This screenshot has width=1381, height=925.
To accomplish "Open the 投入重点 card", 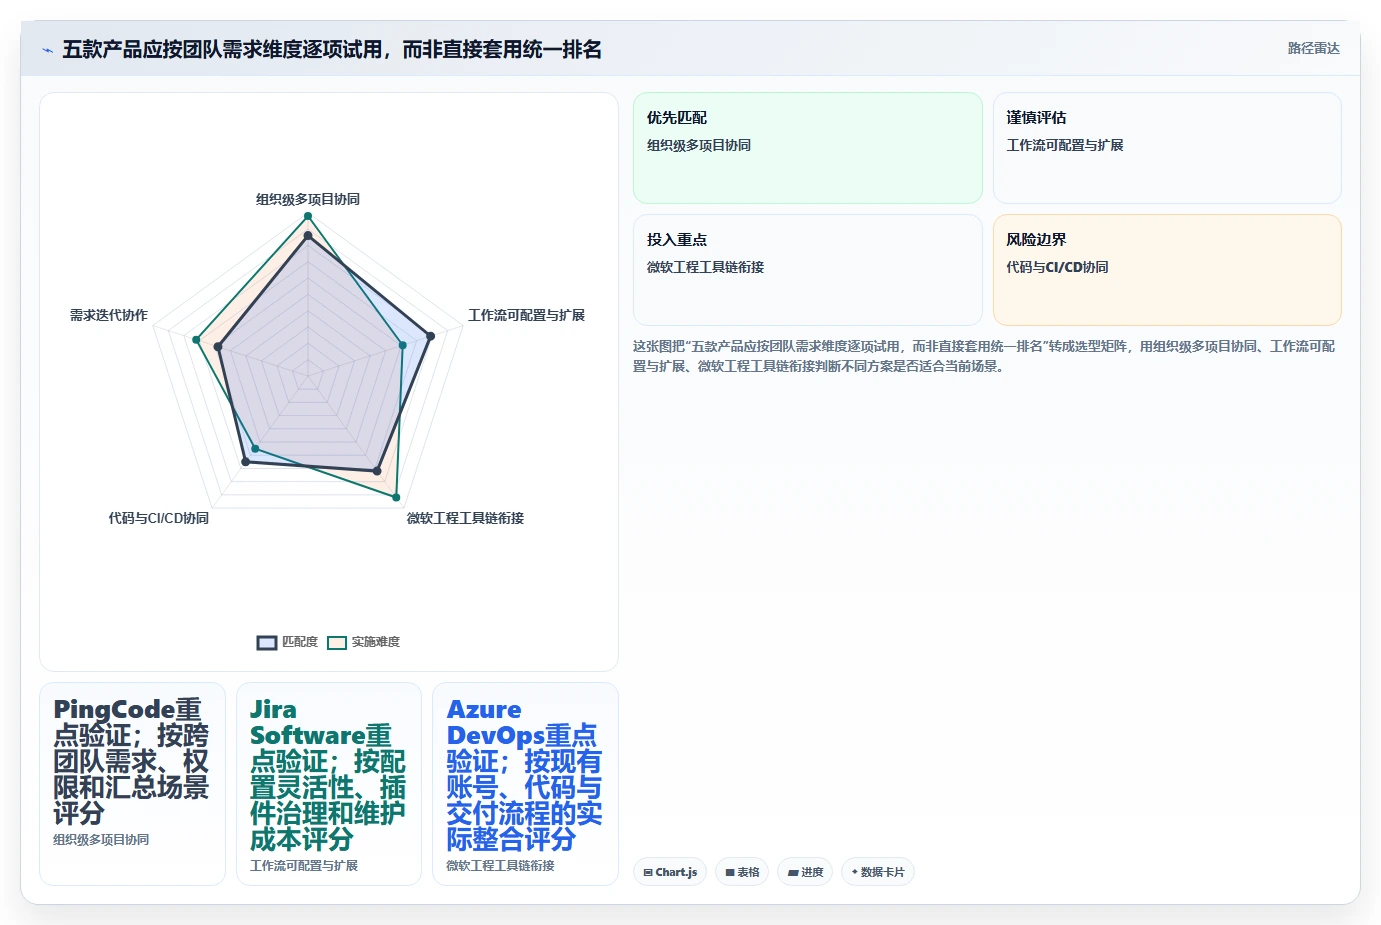I will (x=808, y=270).
